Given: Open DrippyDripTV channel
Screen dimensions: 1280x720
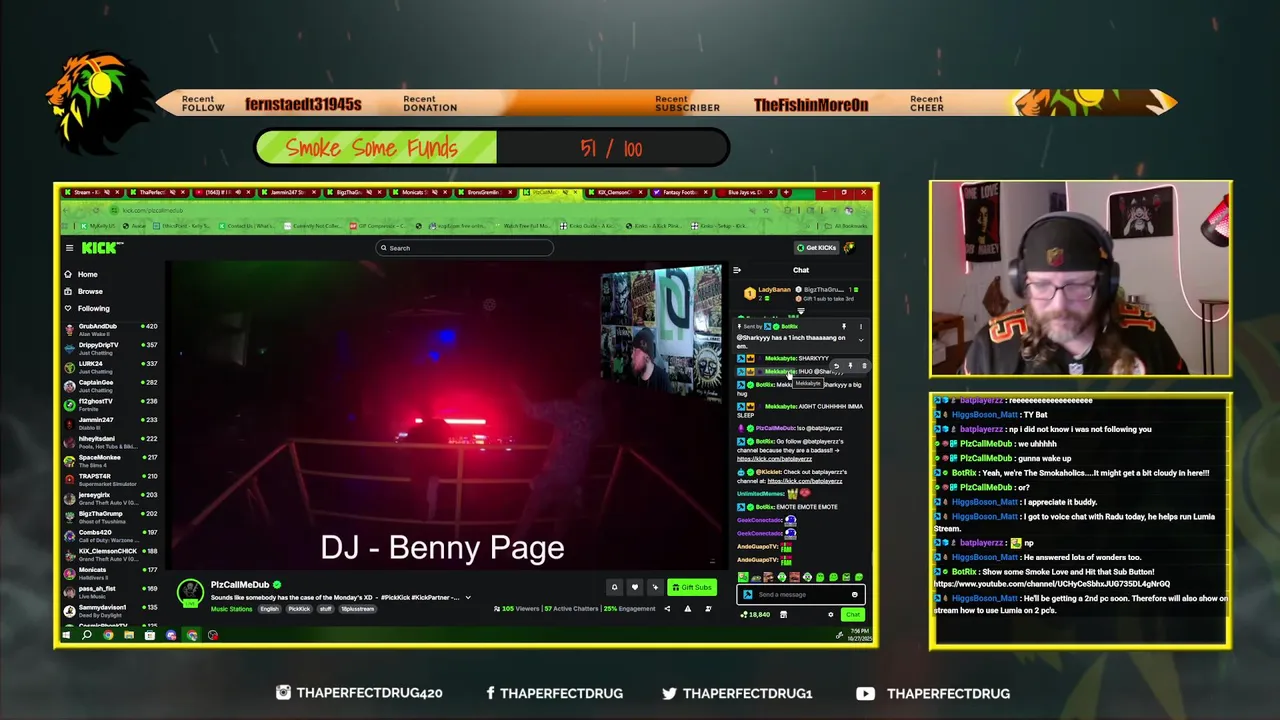Looking at the screenshot, I should point(111,347).
